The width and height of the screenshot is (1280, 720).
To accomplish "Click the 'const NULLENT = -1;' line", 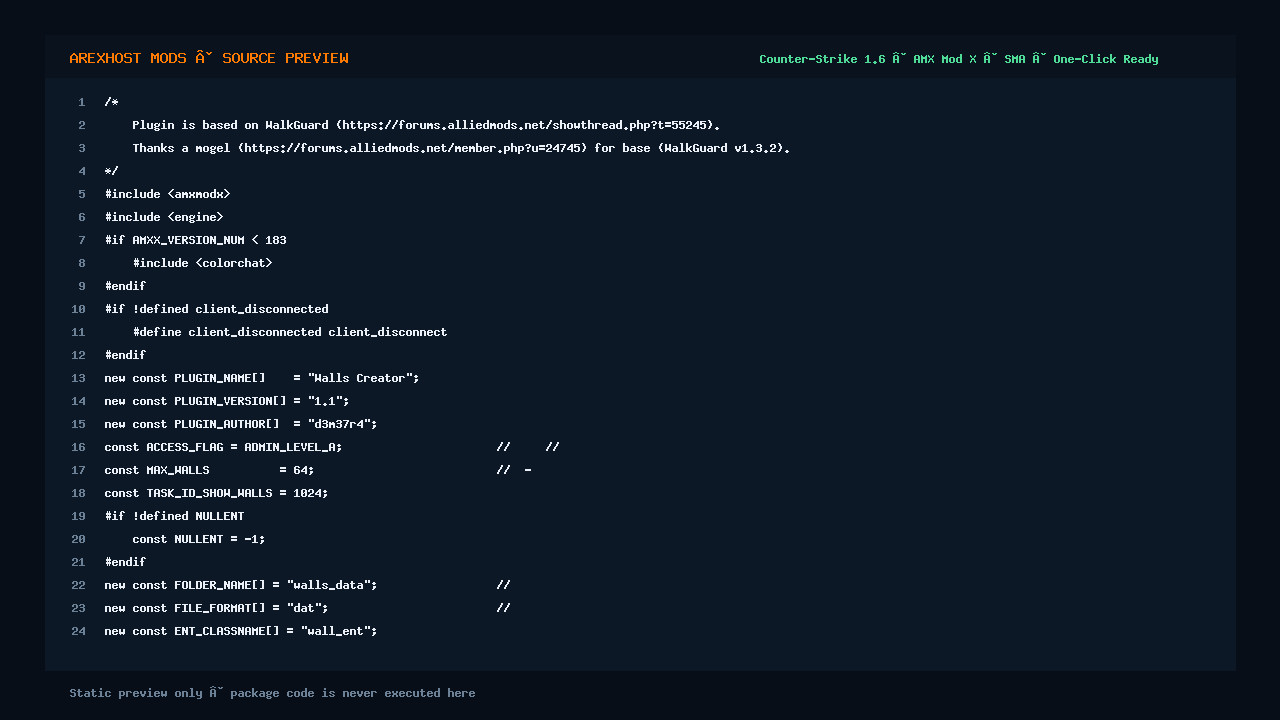I will [199, 539].
